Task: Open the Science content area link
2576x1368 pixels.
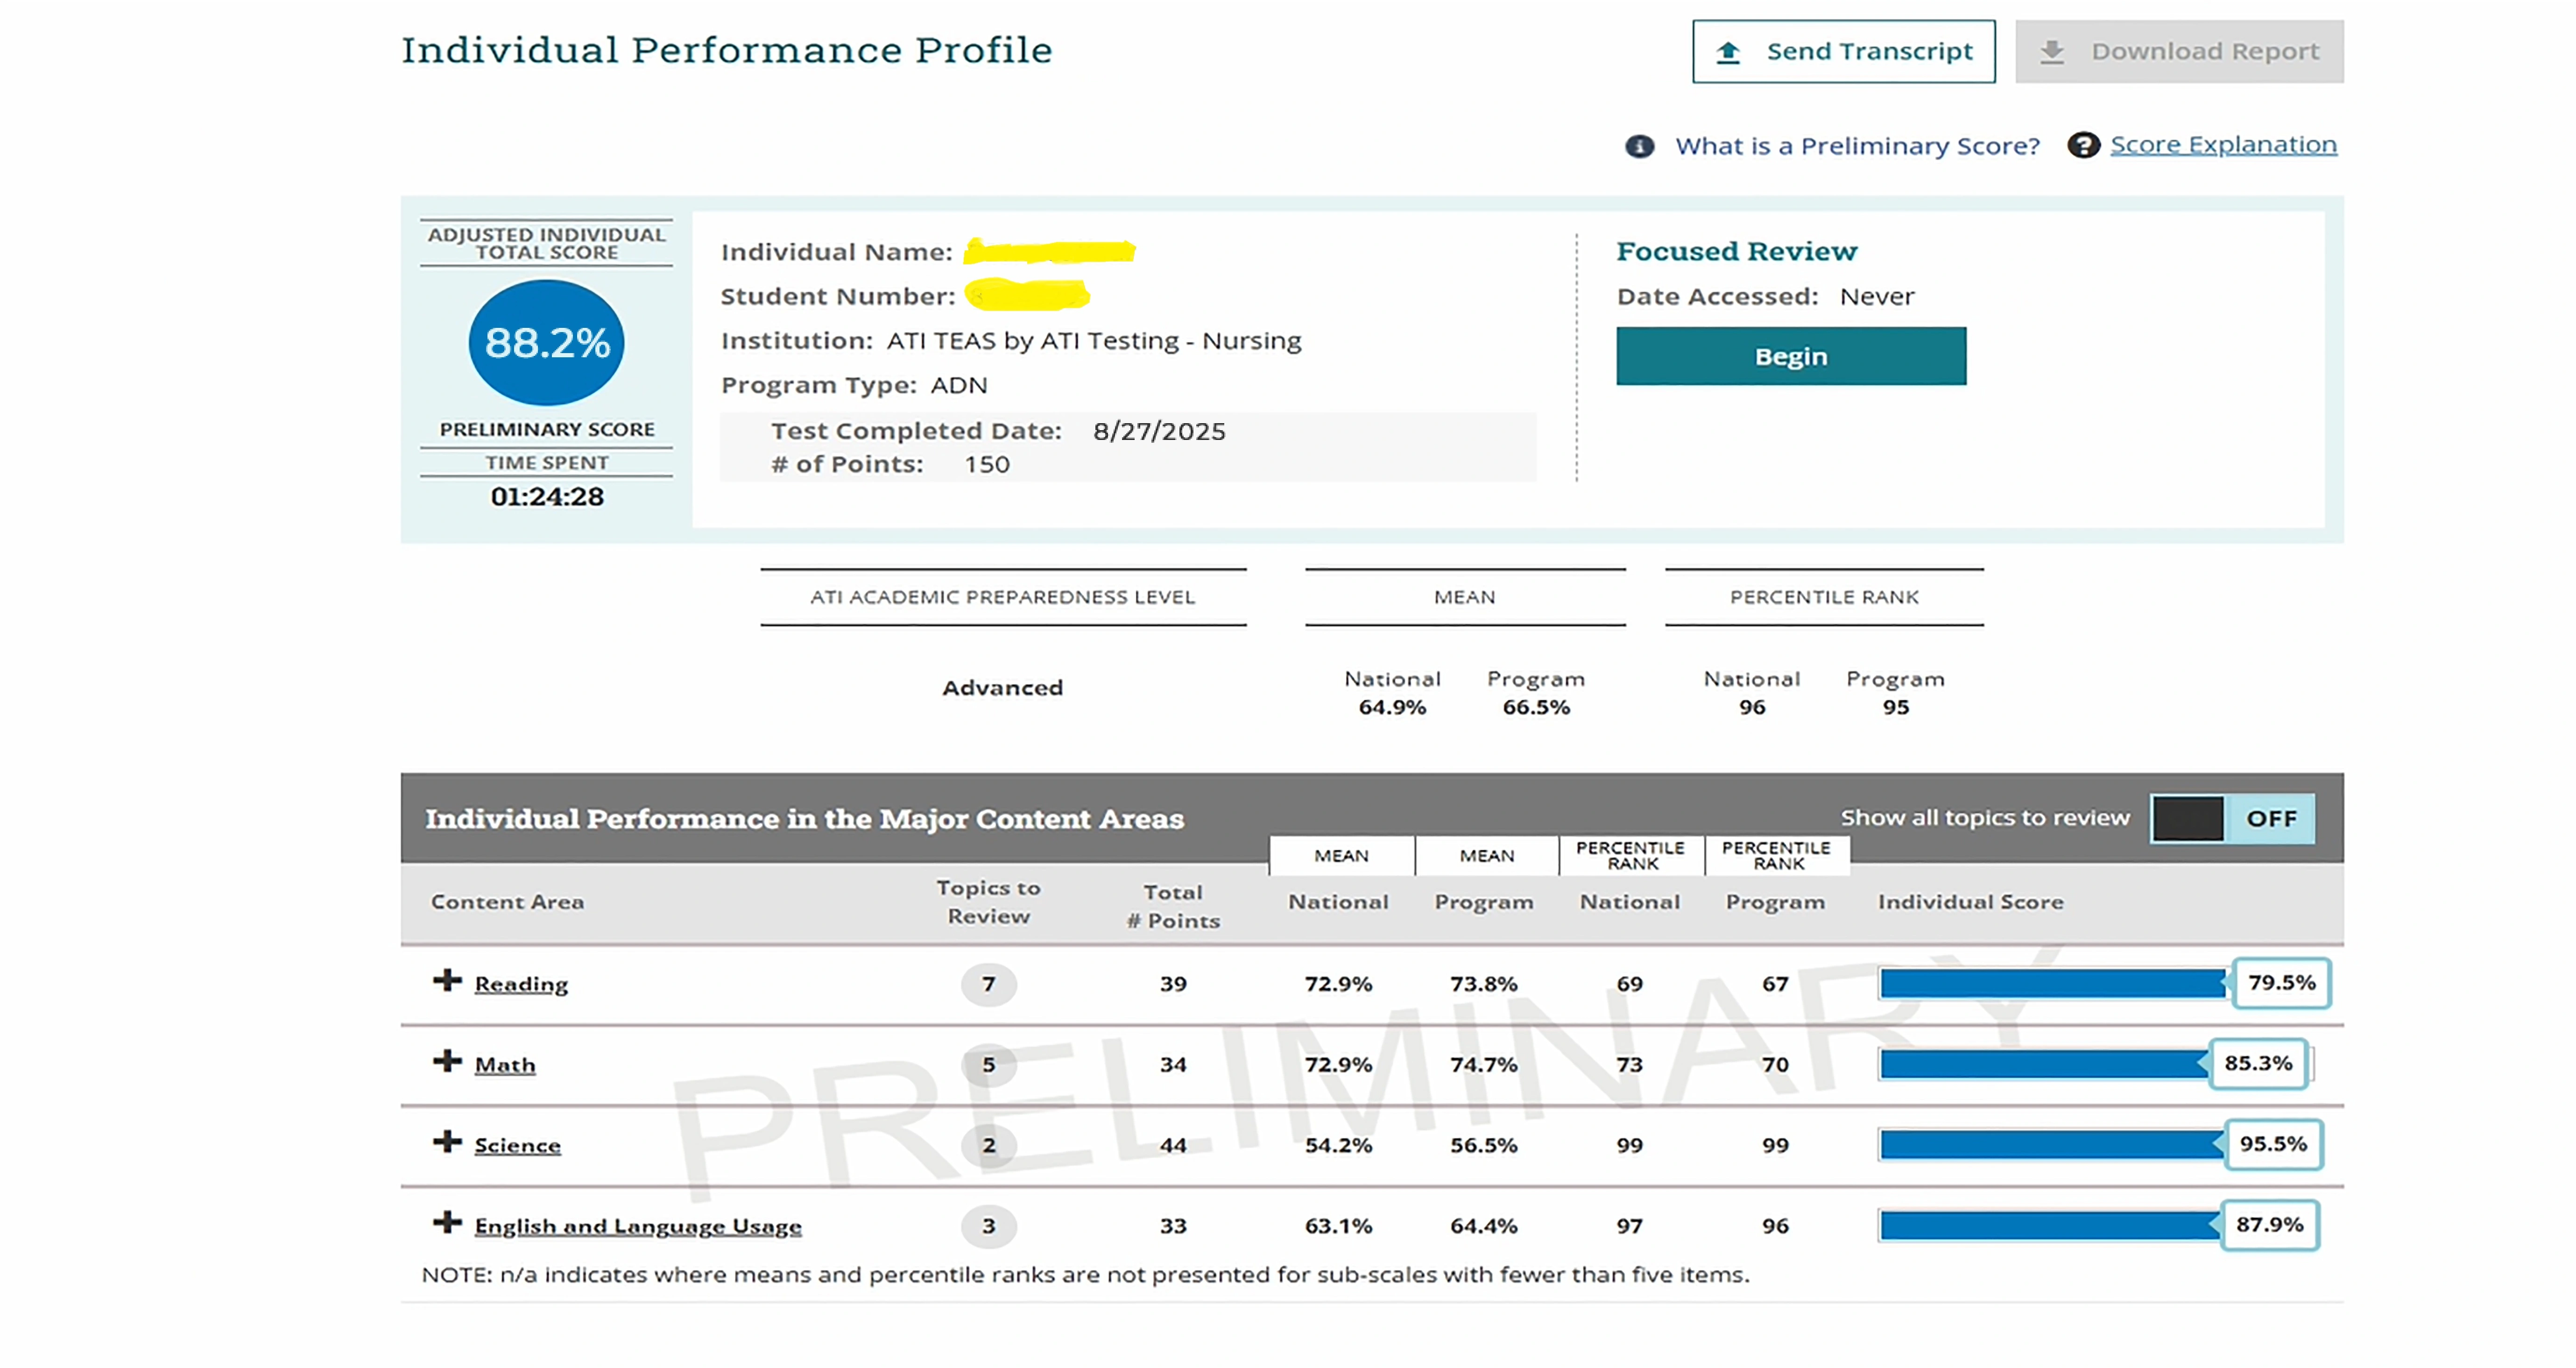Action: (x=517, y=1146)
